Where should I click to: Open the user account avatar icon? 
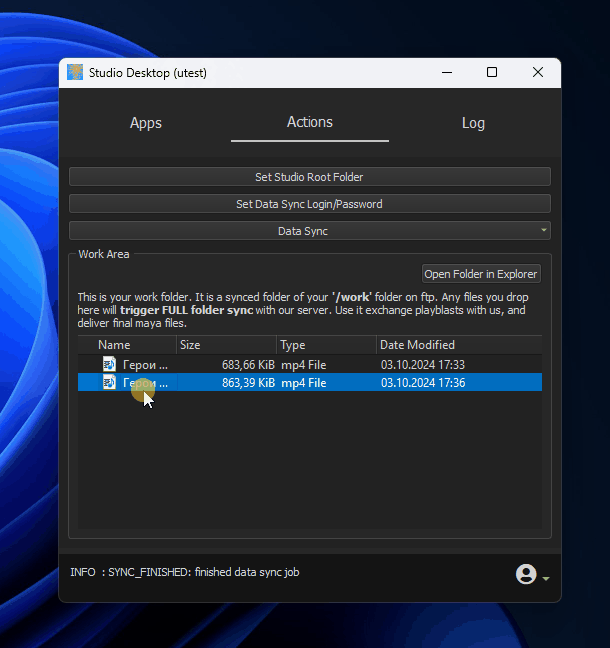[x=526, y=574]
